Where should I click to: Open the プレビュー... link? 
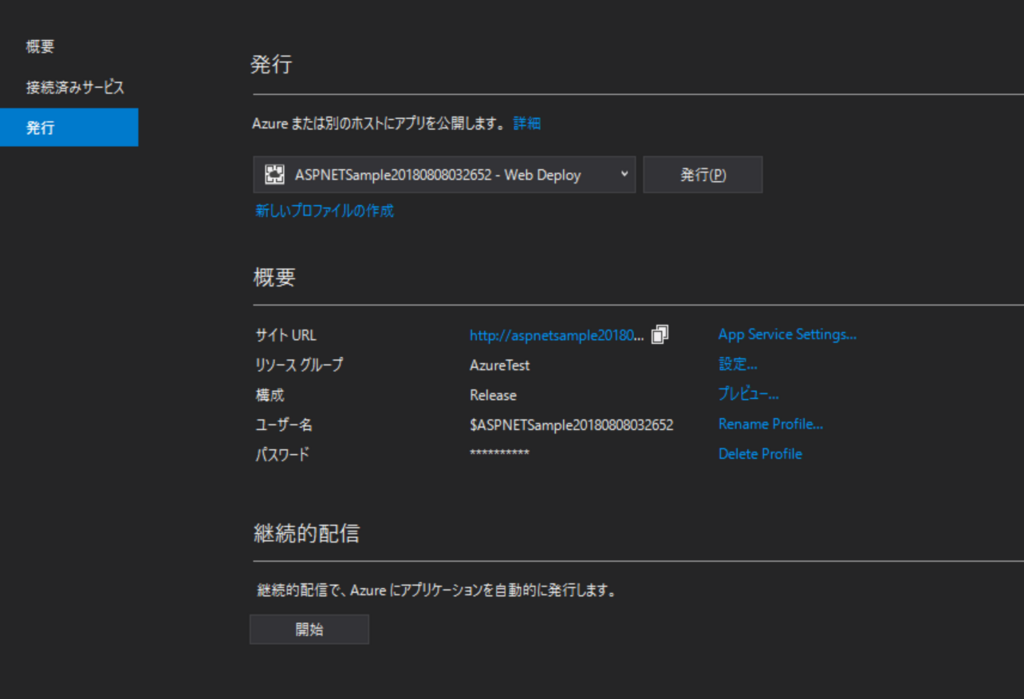(747, 393)
